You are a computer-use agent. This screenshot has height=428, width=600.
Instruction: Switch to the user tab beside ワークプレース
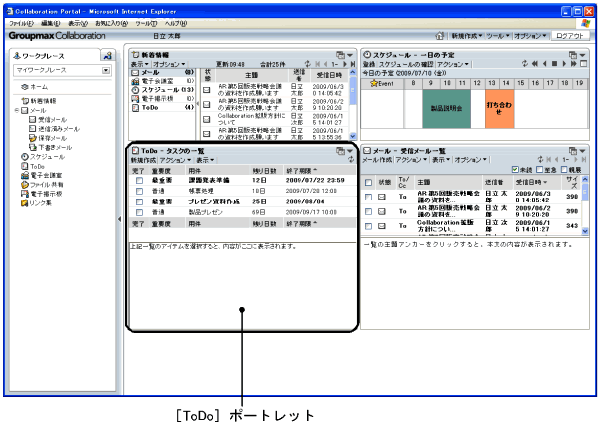click(x=108, y=56)
